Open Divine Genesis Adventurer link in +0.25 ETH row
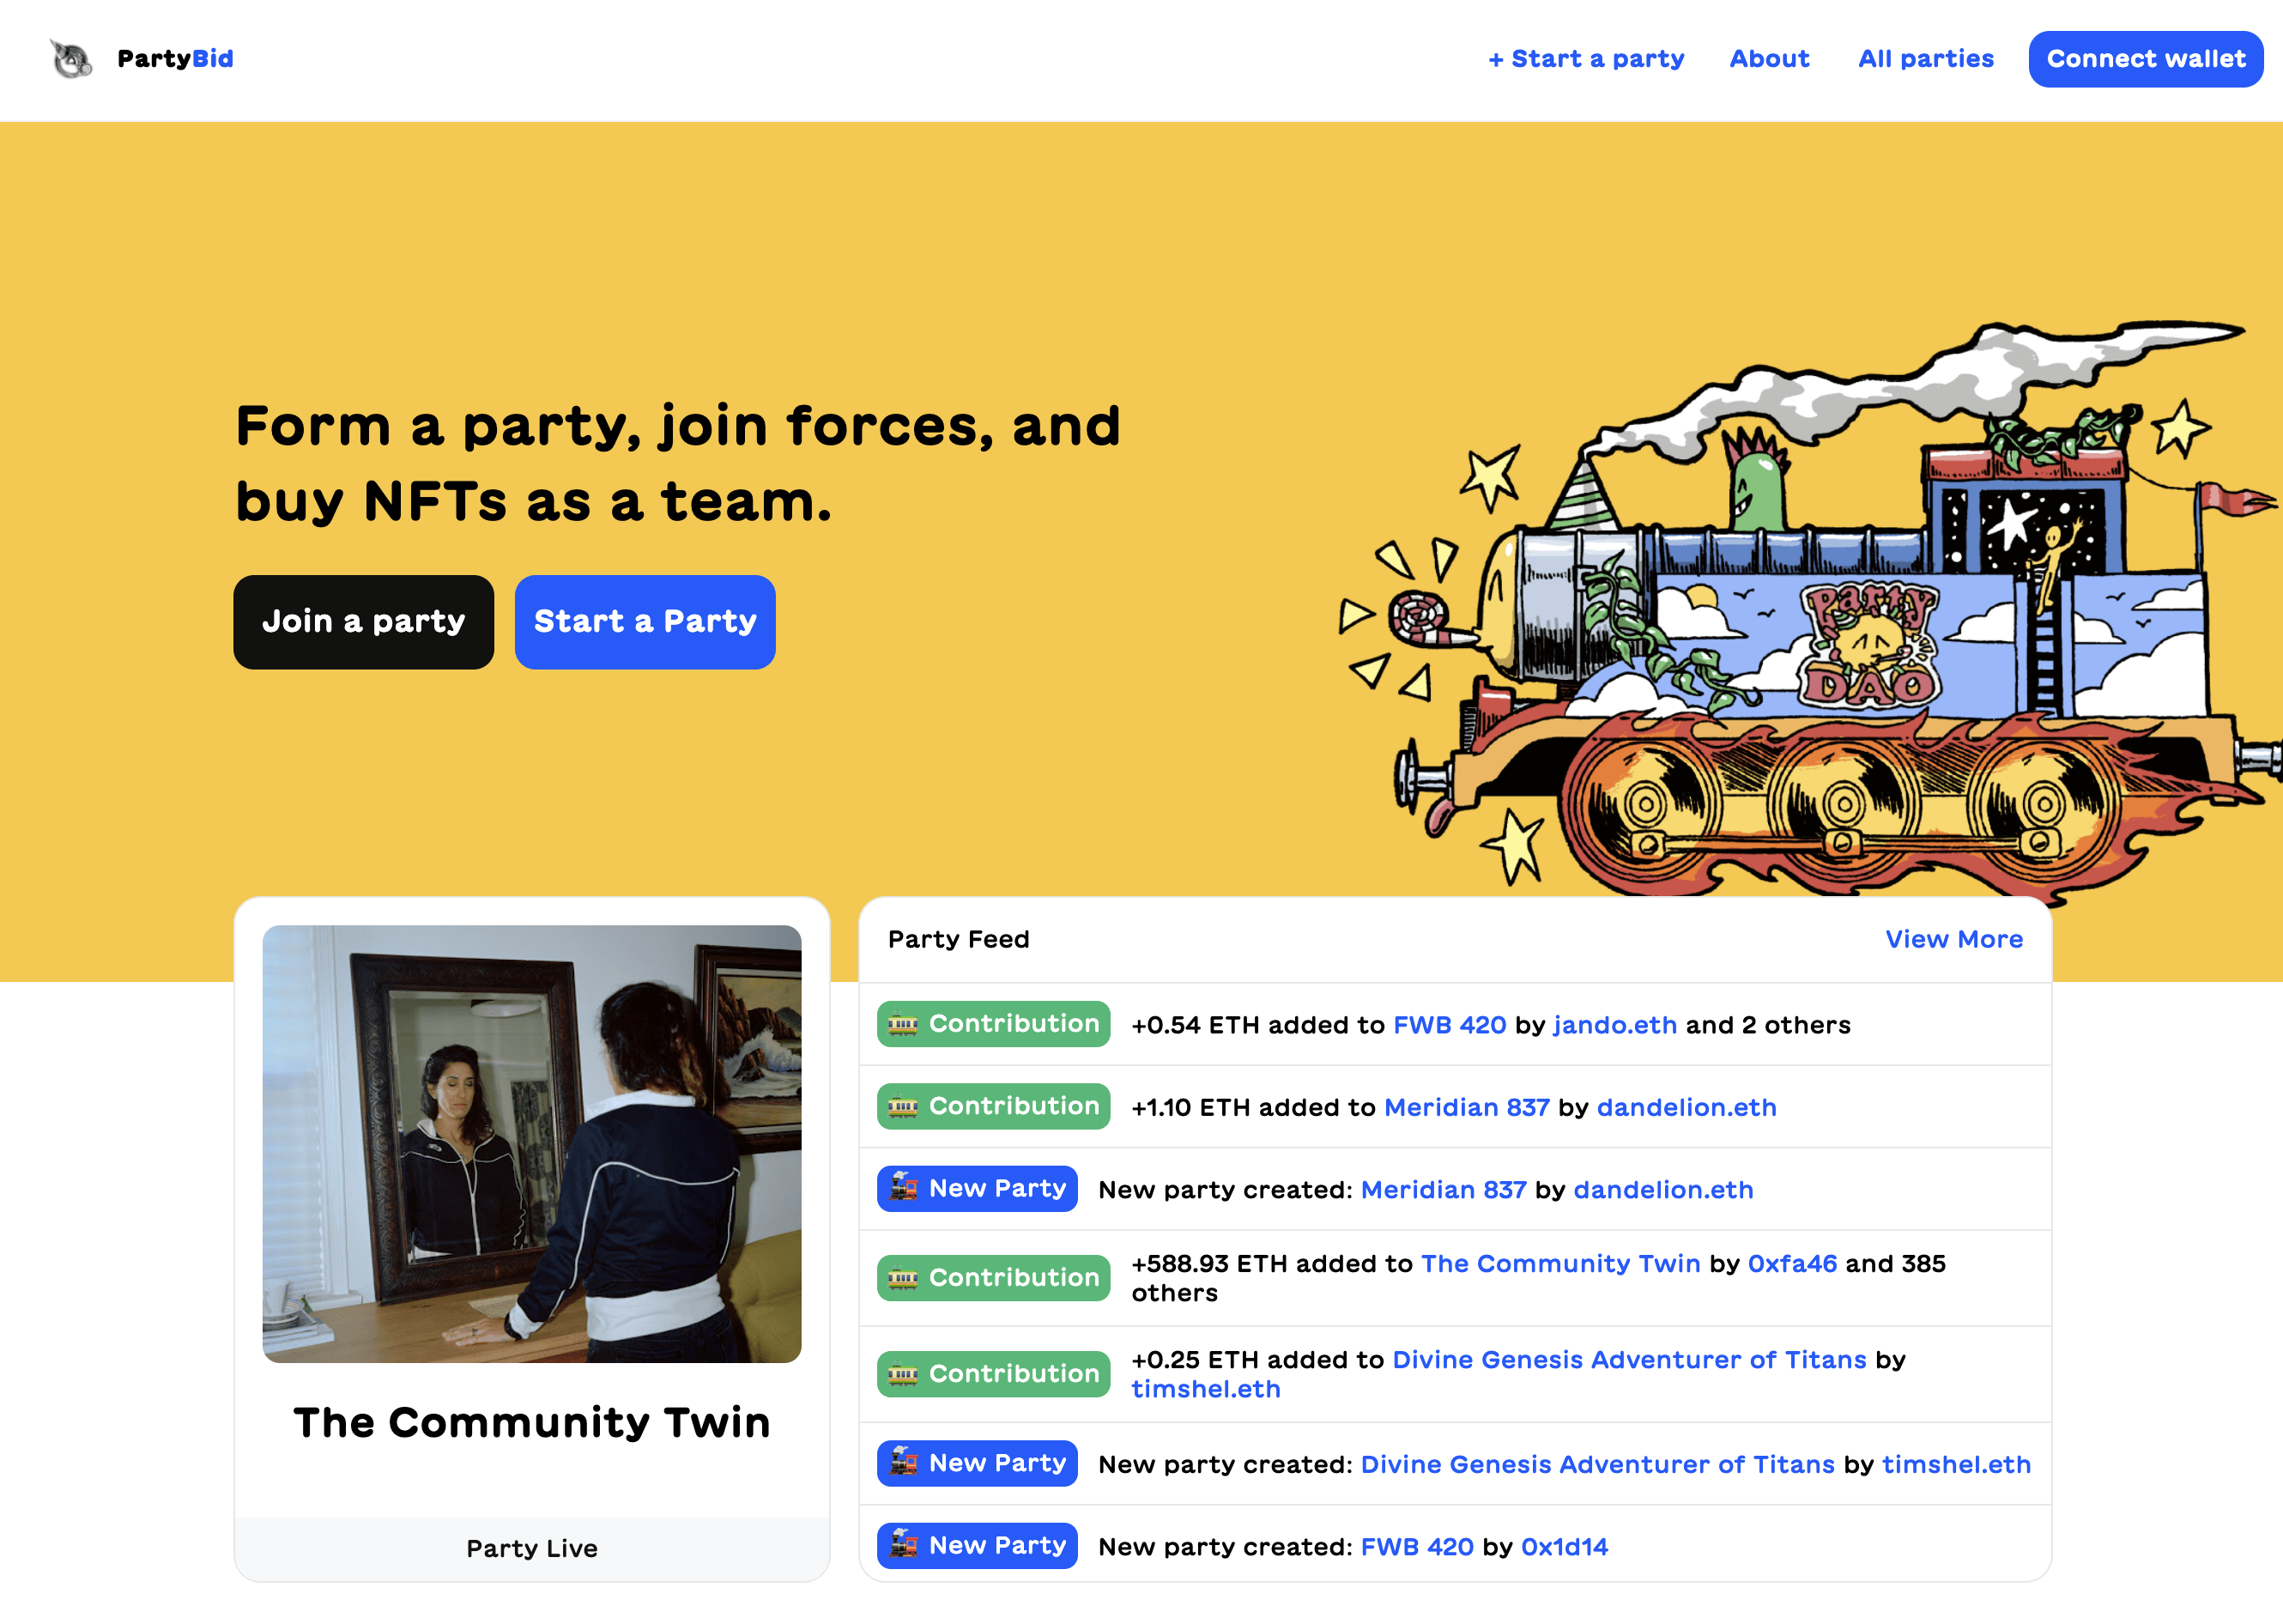The height and width of the screenshot is (1624, 2283). click(1629, 1360)
